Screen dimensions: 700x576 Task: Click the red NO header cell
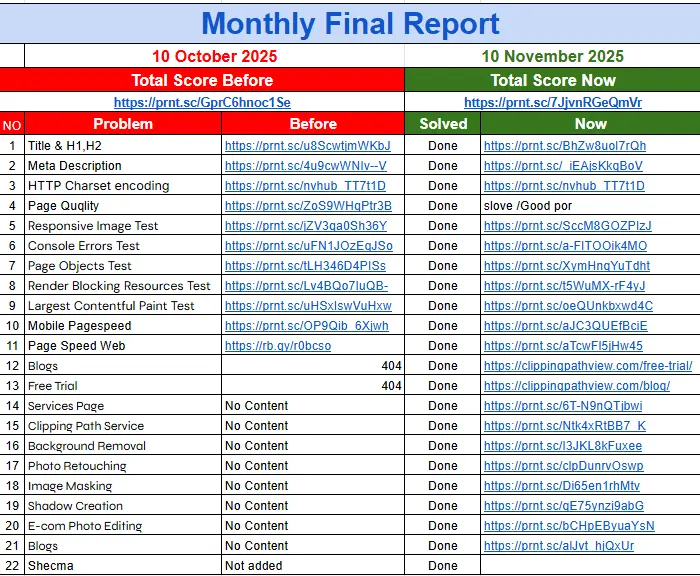tap(12, 125)
